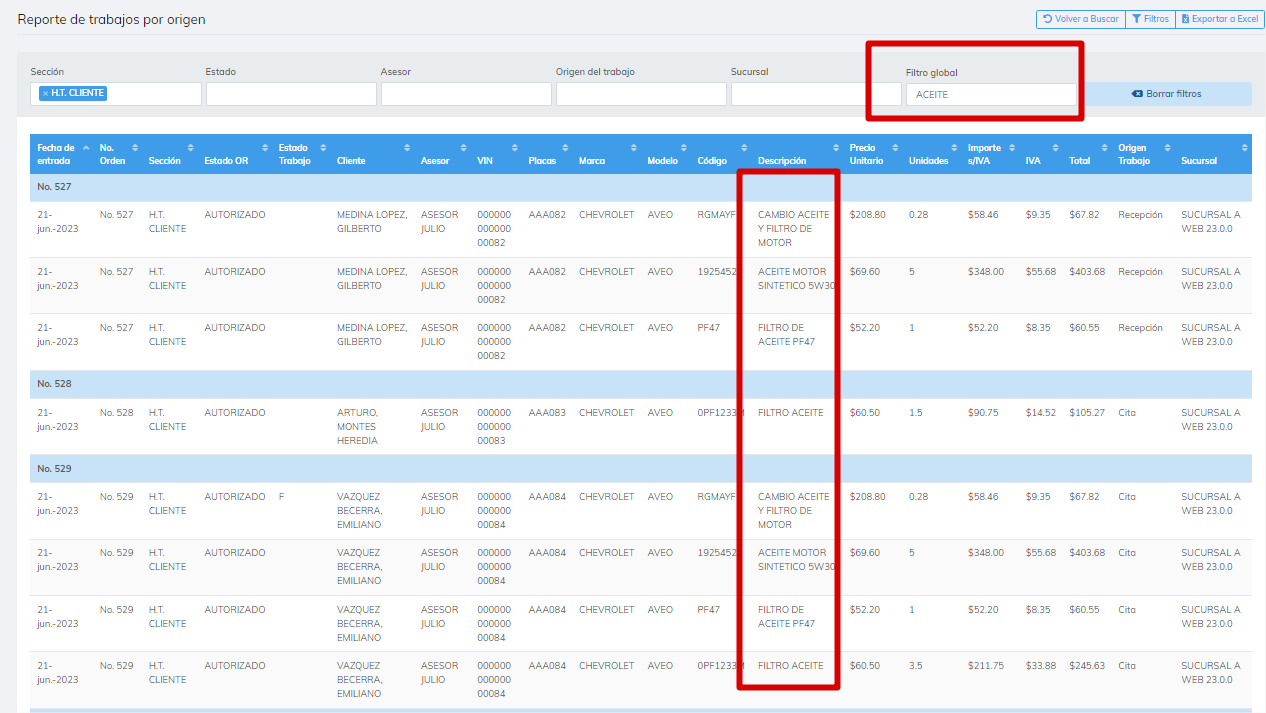Viewport: 1266px width, 713px height.
Task: Click the Borrar filtros button
Action: tap(1166, 94)
